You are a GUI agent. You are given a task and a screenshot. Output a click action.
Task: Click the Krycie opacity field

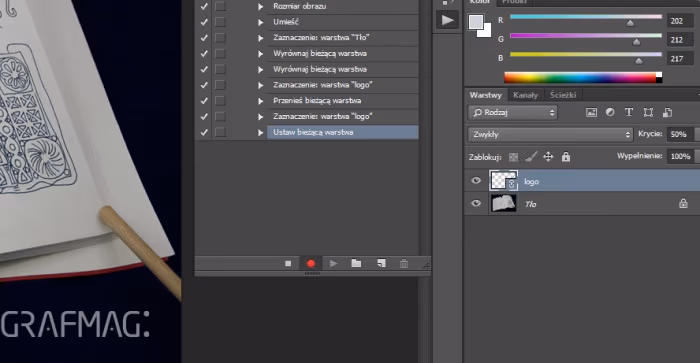coord(680,134)
